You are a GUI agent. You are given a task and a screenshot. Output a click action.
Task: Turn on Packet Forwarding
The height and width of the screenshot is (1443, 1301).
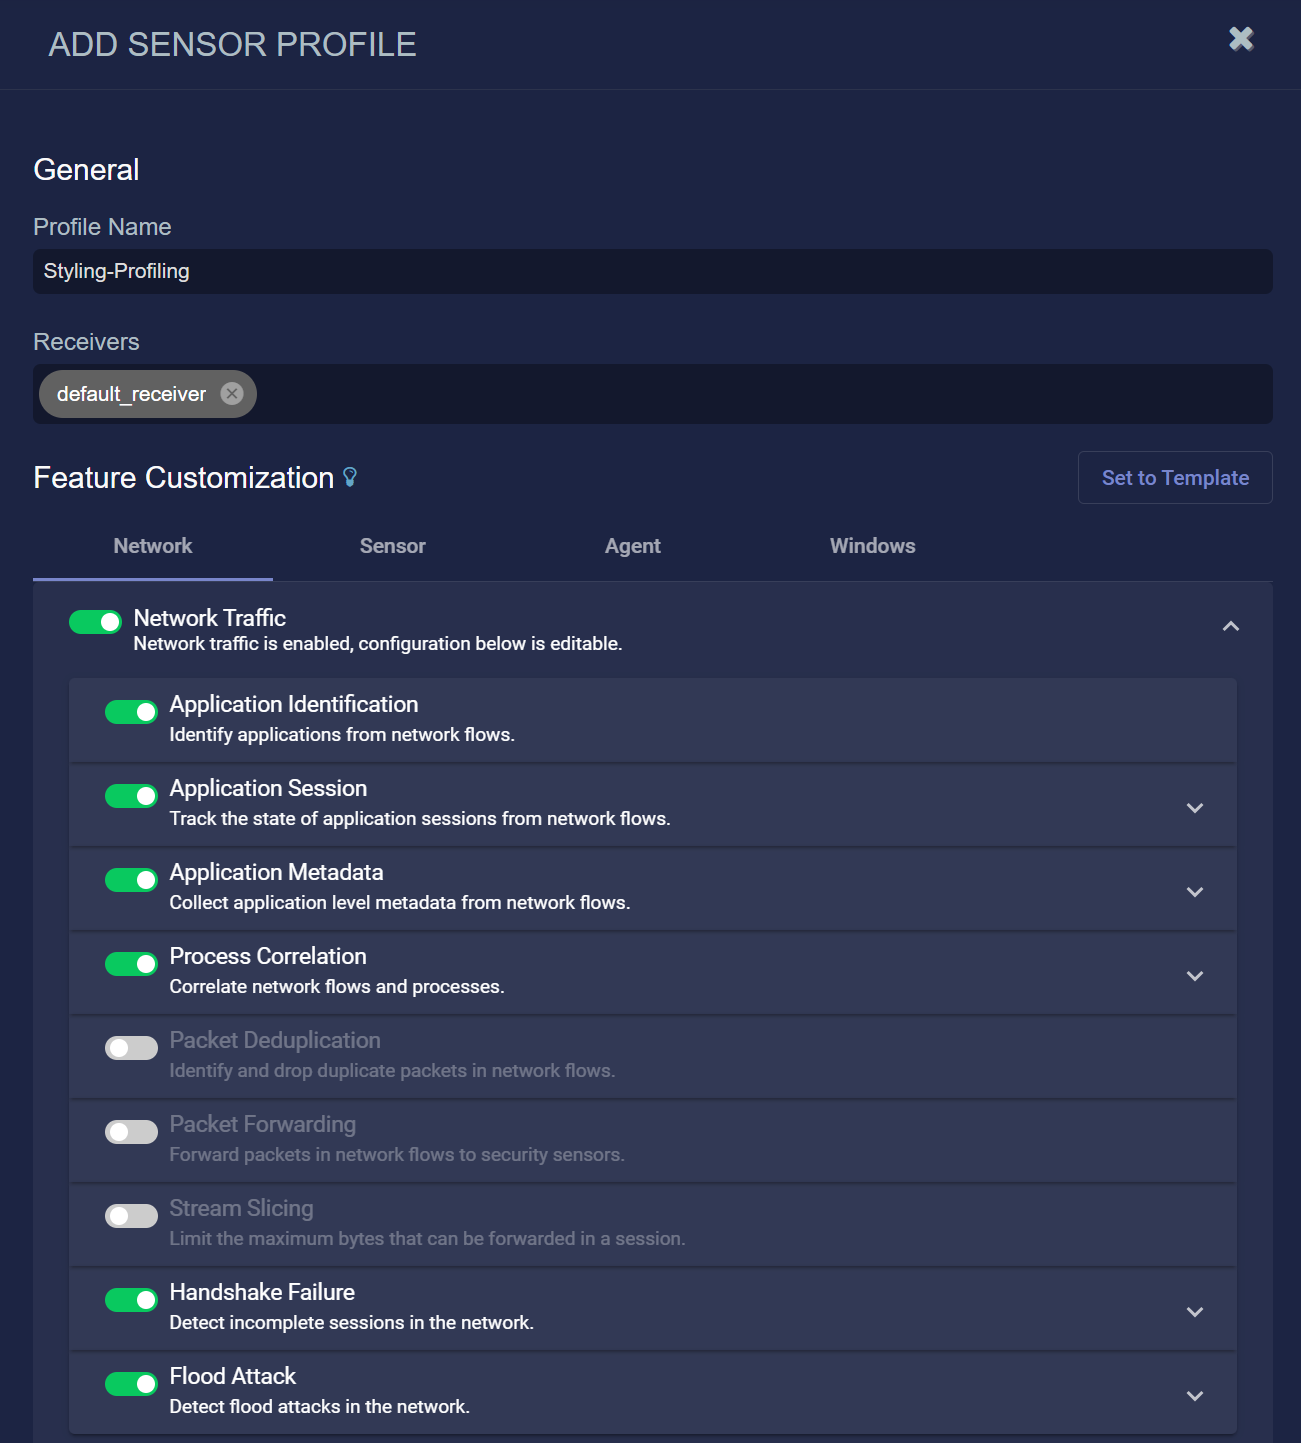point(131,1131)
